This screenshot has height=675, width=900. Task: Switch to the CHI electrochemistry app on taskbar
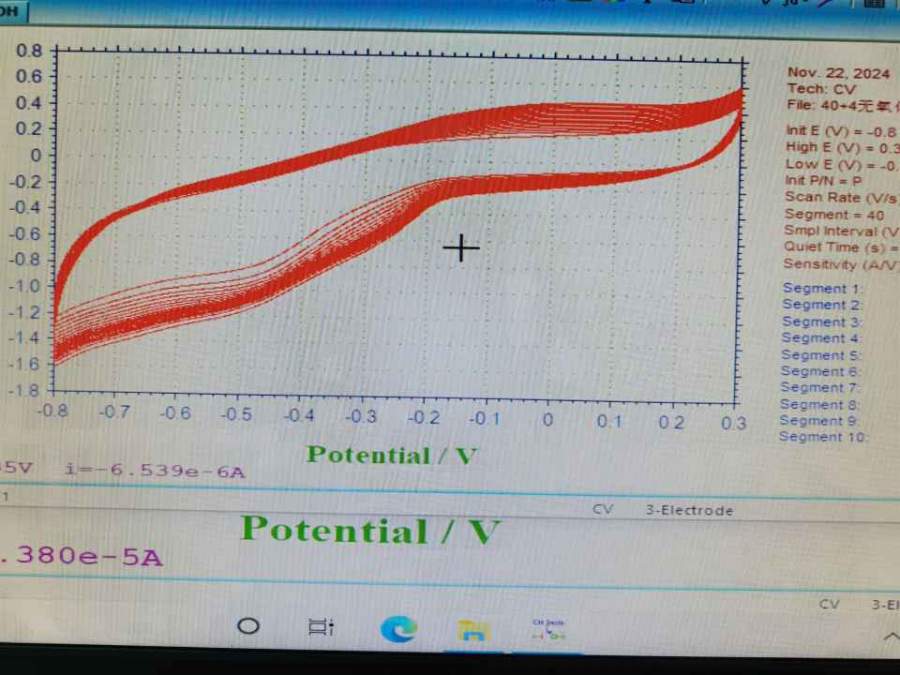pyautogui.click(x=548, y=630)
